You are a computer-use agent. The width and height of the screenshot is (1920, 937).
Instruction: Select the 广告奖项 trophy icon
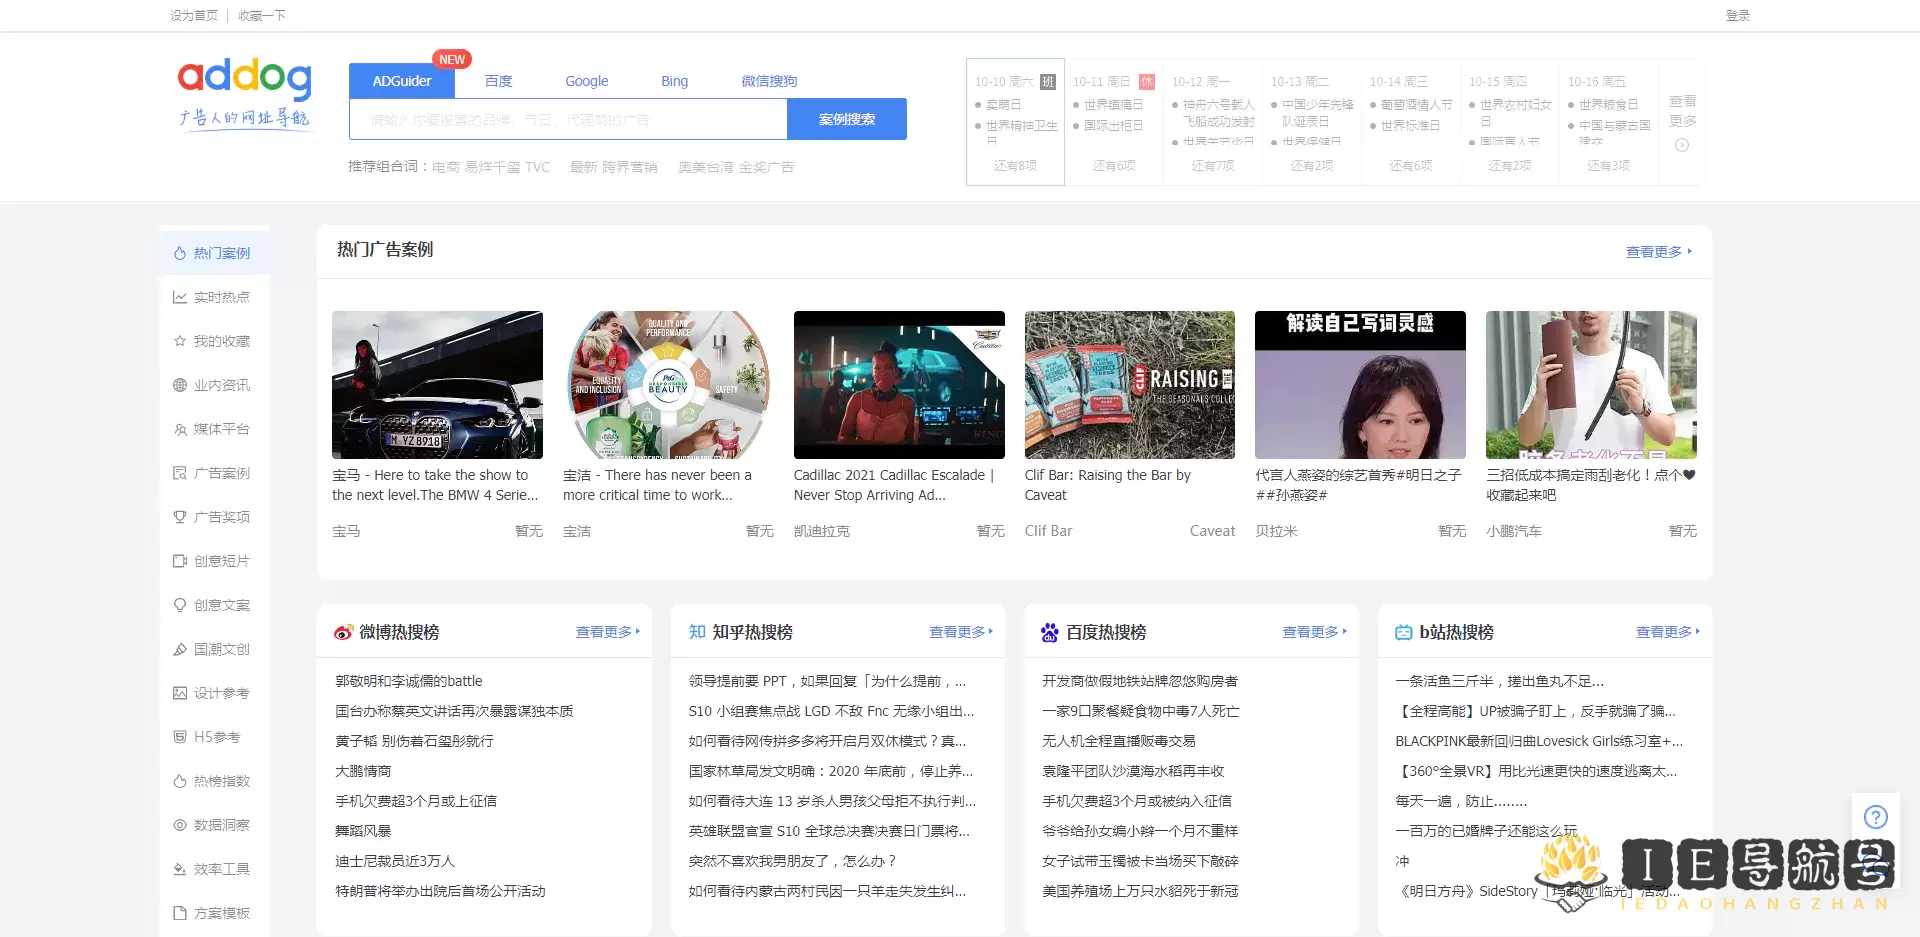[178, 516]
